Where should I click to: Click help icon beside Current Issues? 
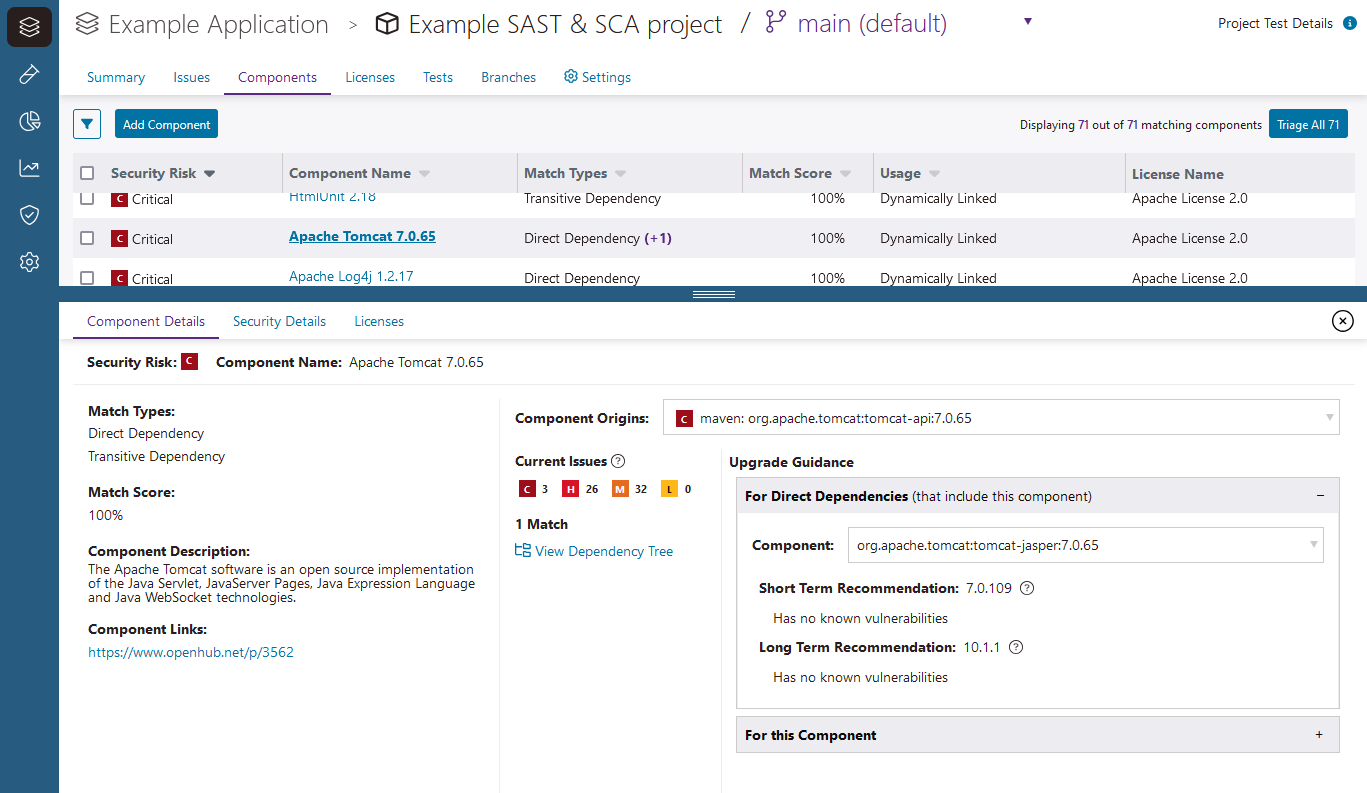618,461
